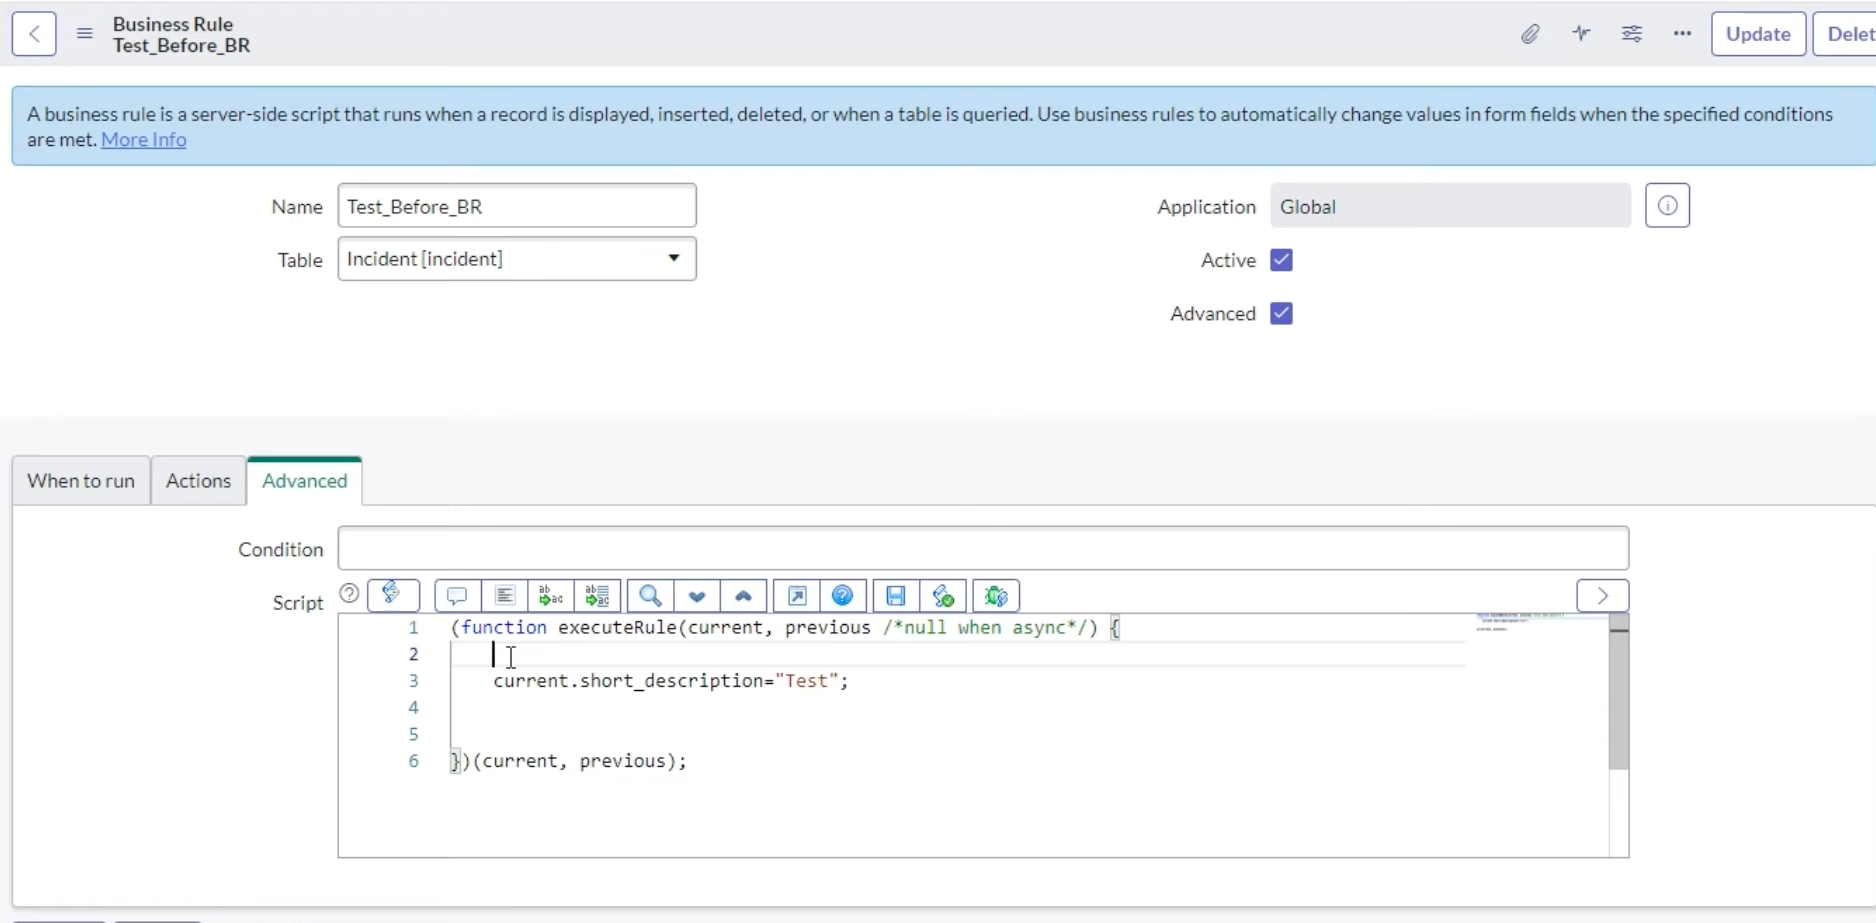Disable the Advanced checkbox
1876x923 pixels.
point(1281,313)
